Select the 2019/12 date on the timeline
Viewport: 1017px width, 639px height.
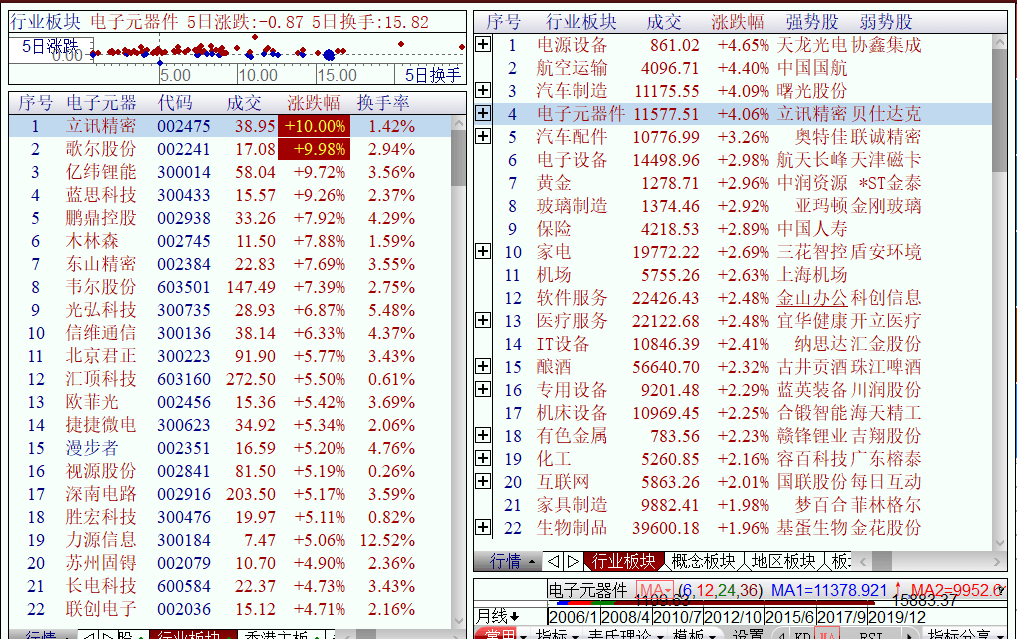tap(897, 617)
